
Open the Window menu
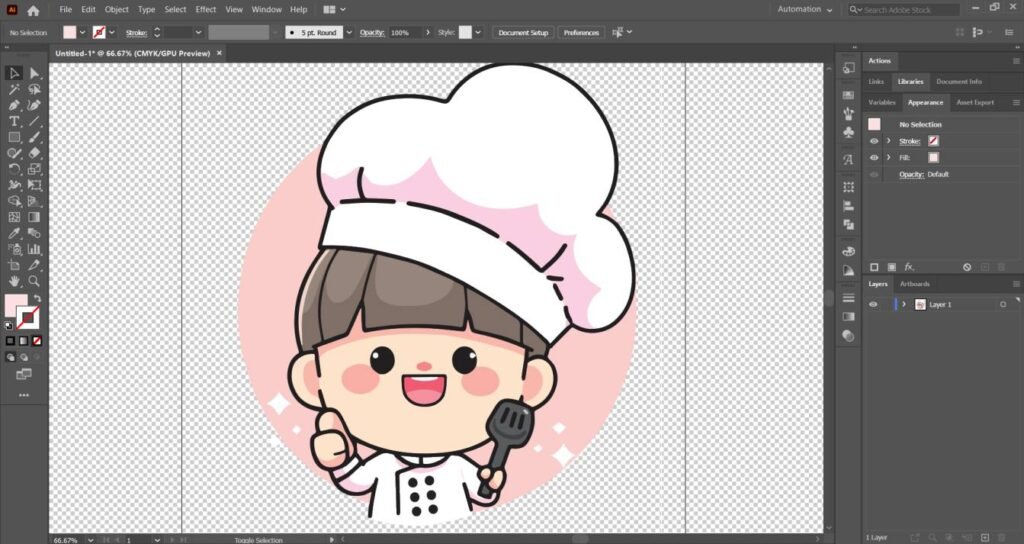pos(266,10)
